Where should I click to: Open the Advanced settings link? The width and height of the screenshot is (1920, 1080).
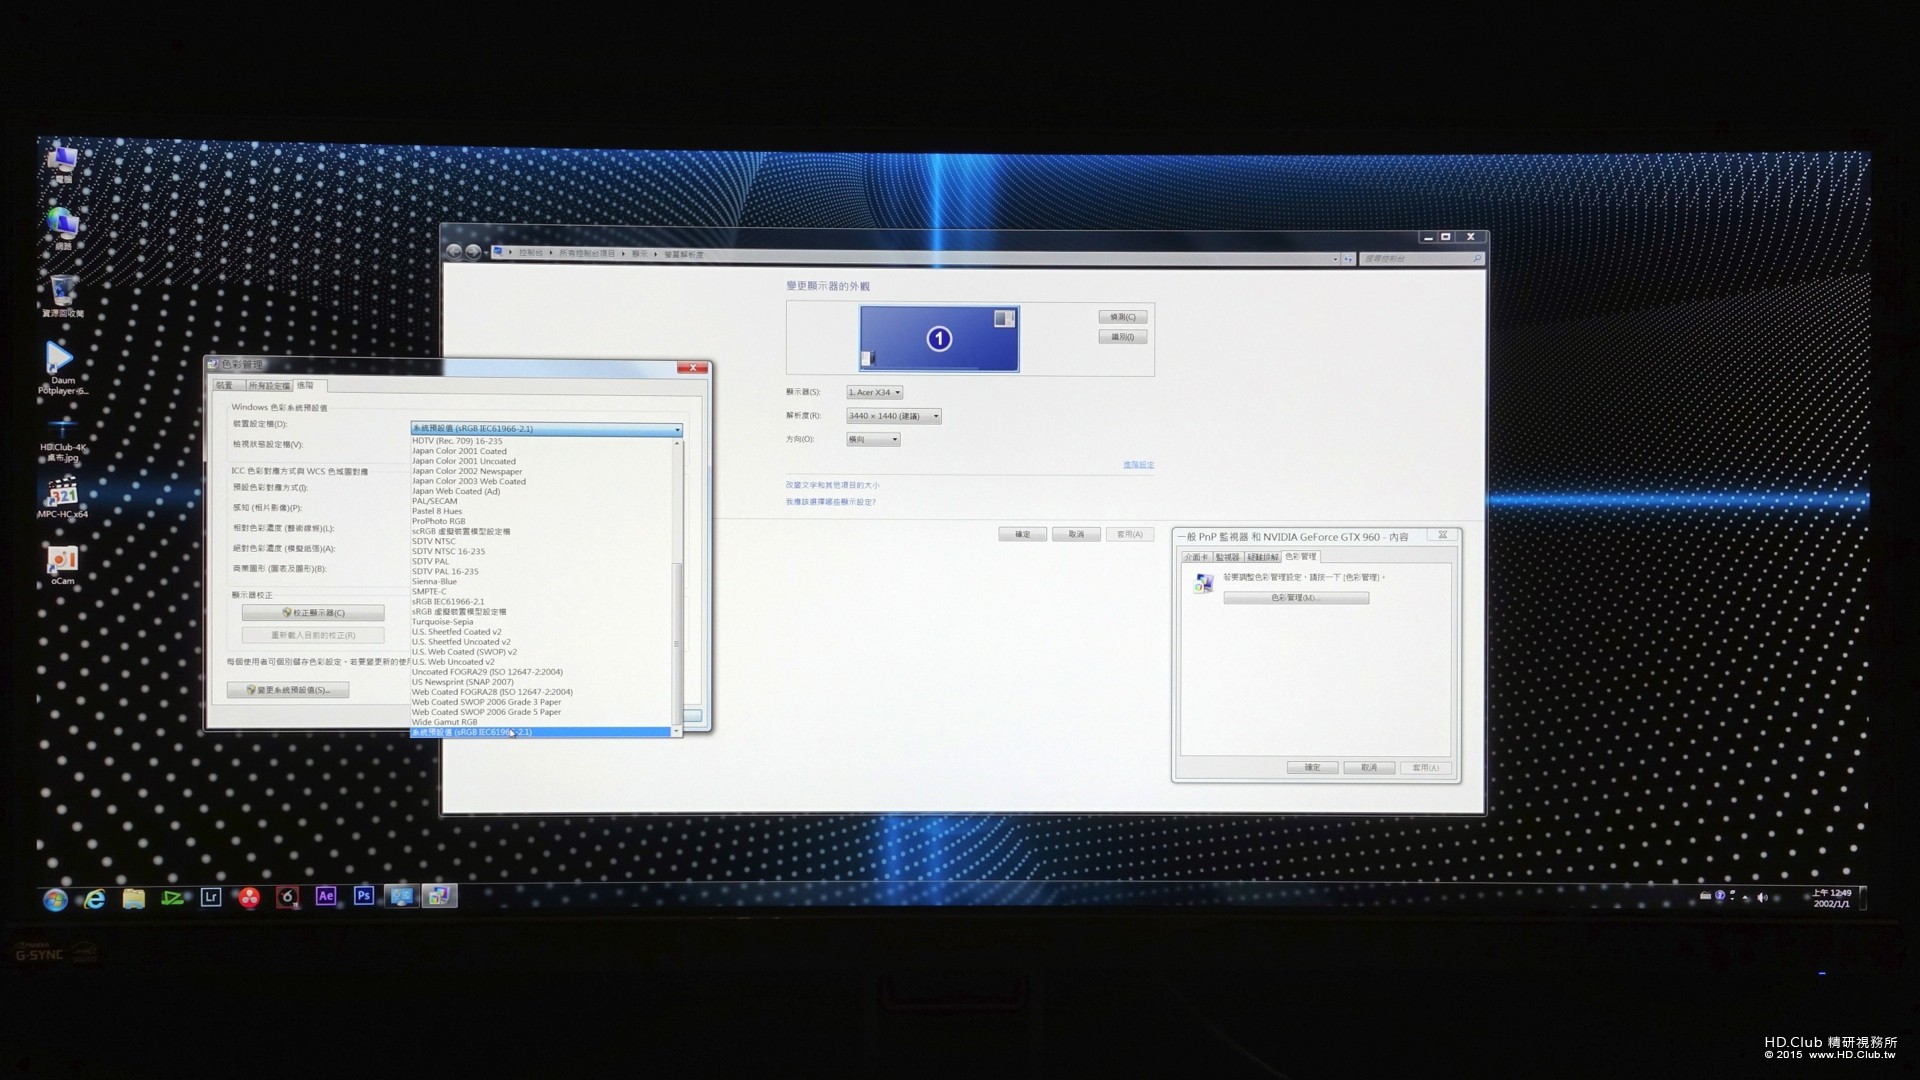1138,465
